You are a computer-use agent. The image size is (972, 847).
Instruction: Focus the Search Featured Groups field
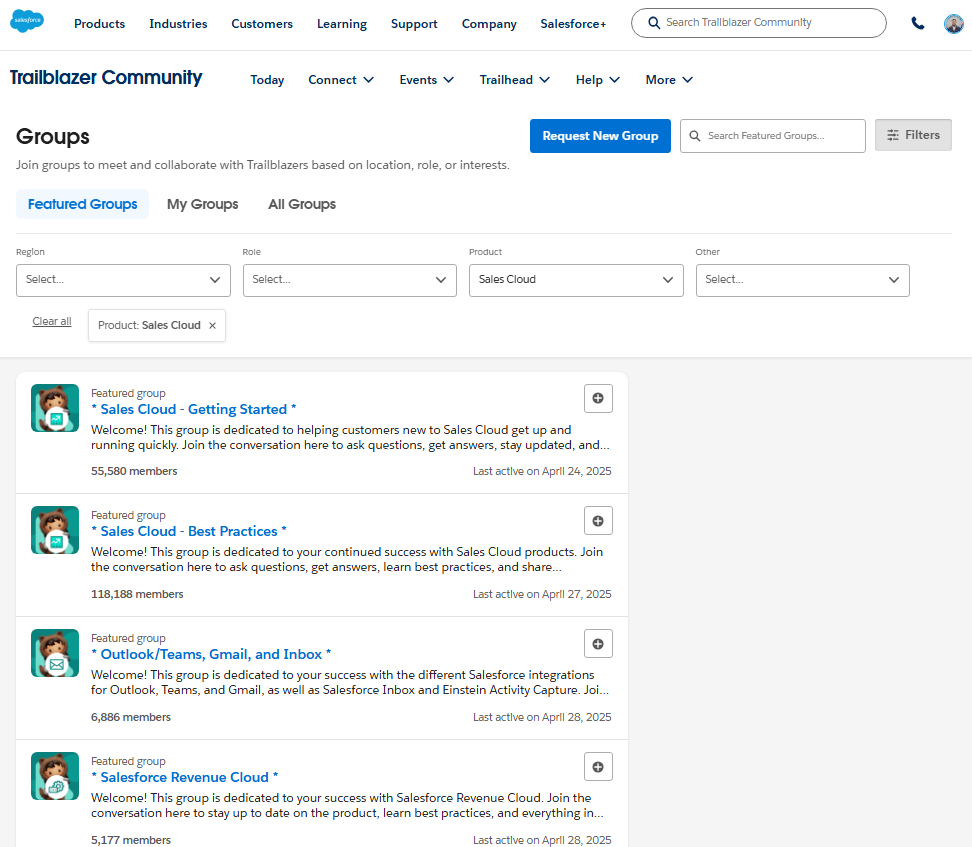(772, 136)
